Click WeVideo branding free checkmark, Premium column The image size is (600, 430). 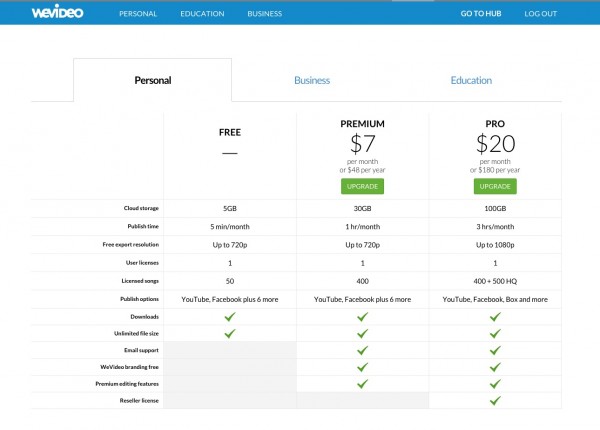[362, 367]
